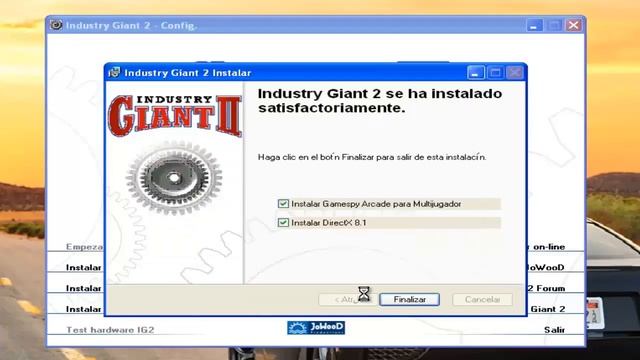Click Salir in the Config window
The image size is (640, 360).
(x=554, y=330)
